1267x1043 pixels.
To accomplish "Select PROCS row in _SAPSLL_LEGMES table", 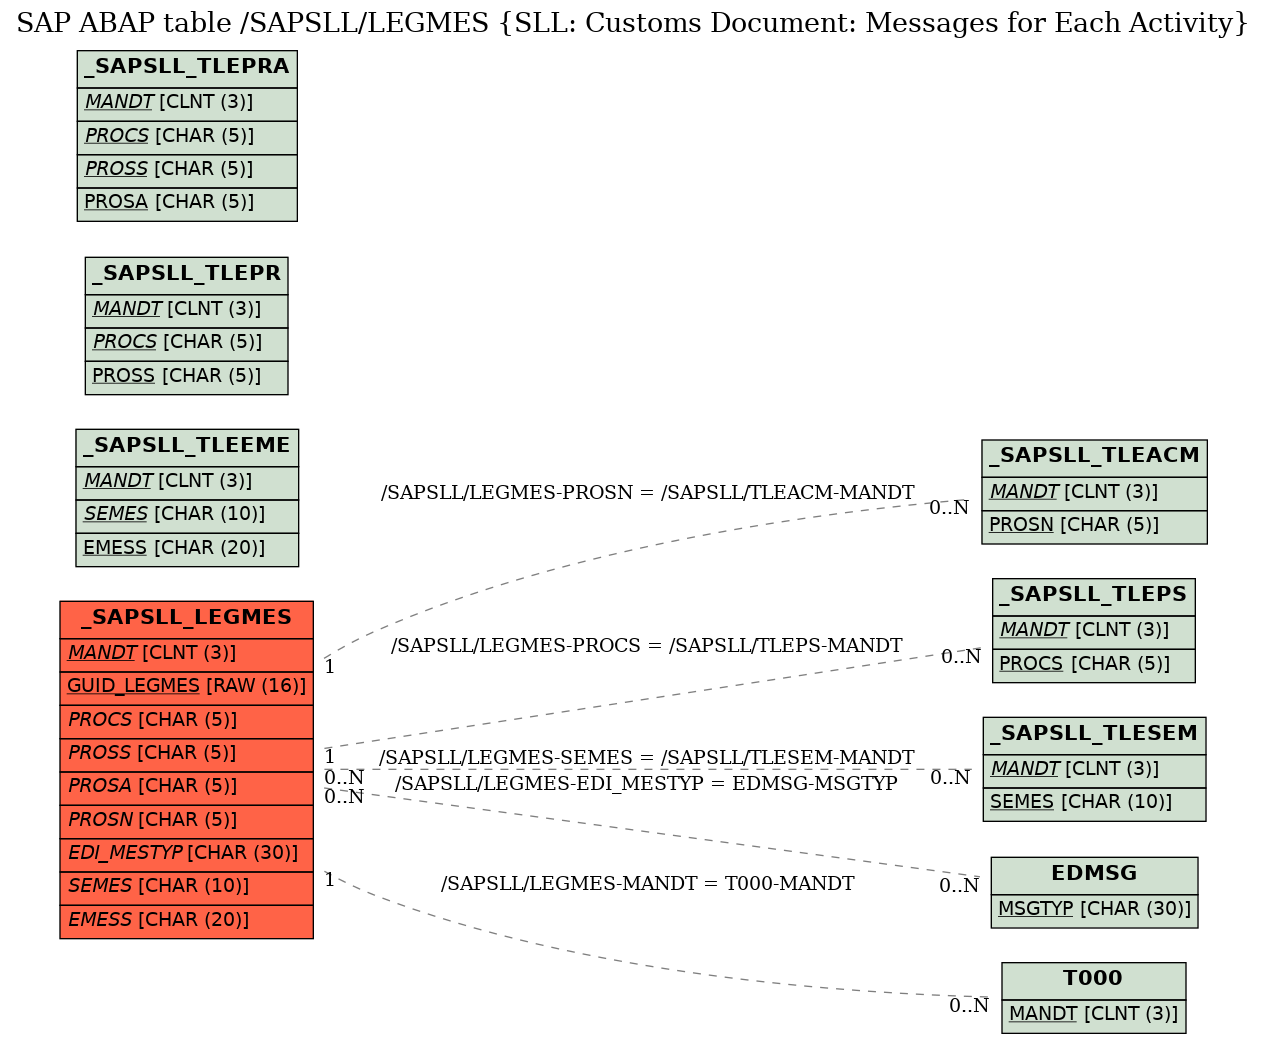I will (x=187, y=722).
